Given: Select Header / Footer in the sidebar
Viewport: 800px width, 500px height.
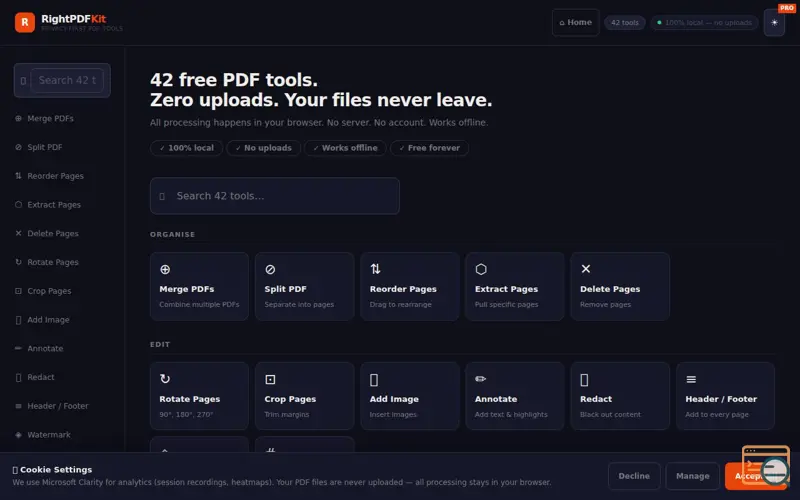Looking at the screenshot, I should pyautogui.click(x=58, y=406).
